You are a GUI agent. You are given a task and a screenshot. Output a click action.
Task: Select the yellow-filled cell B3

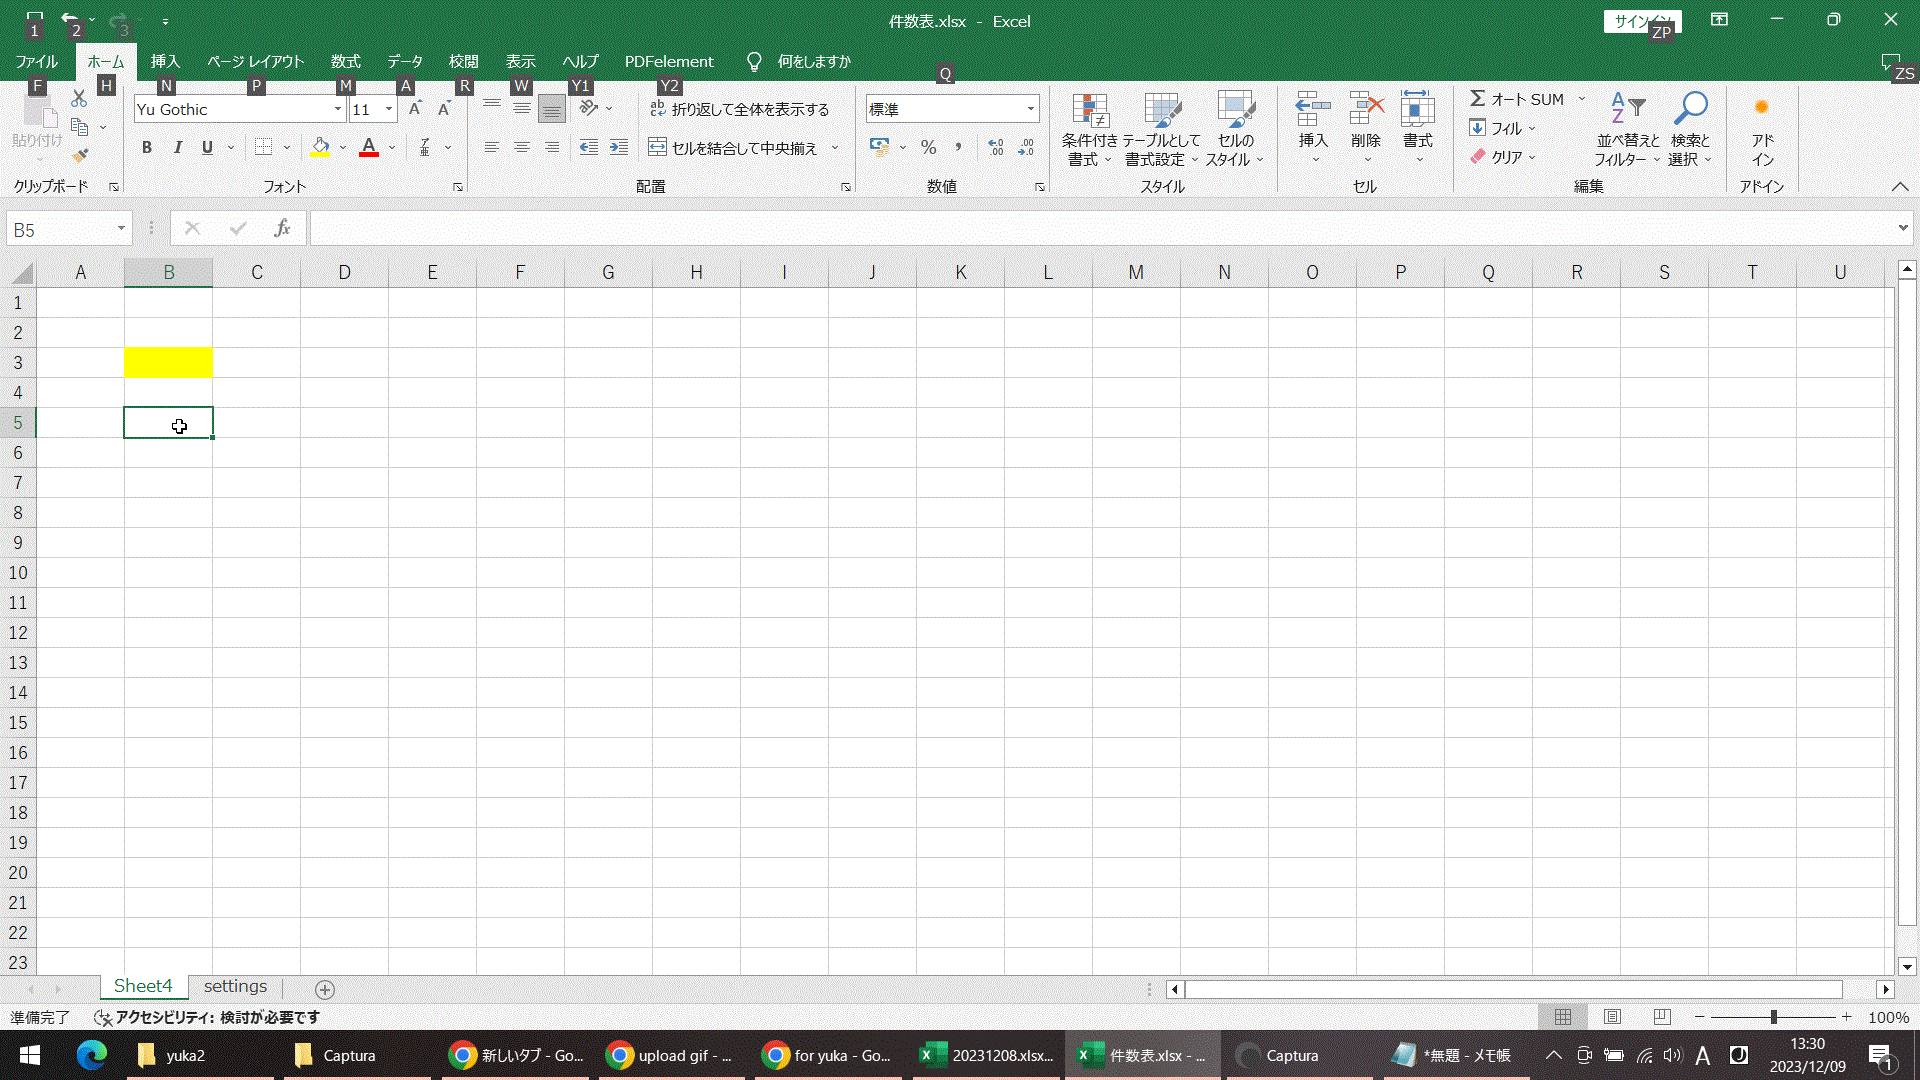tap(168, 362)
